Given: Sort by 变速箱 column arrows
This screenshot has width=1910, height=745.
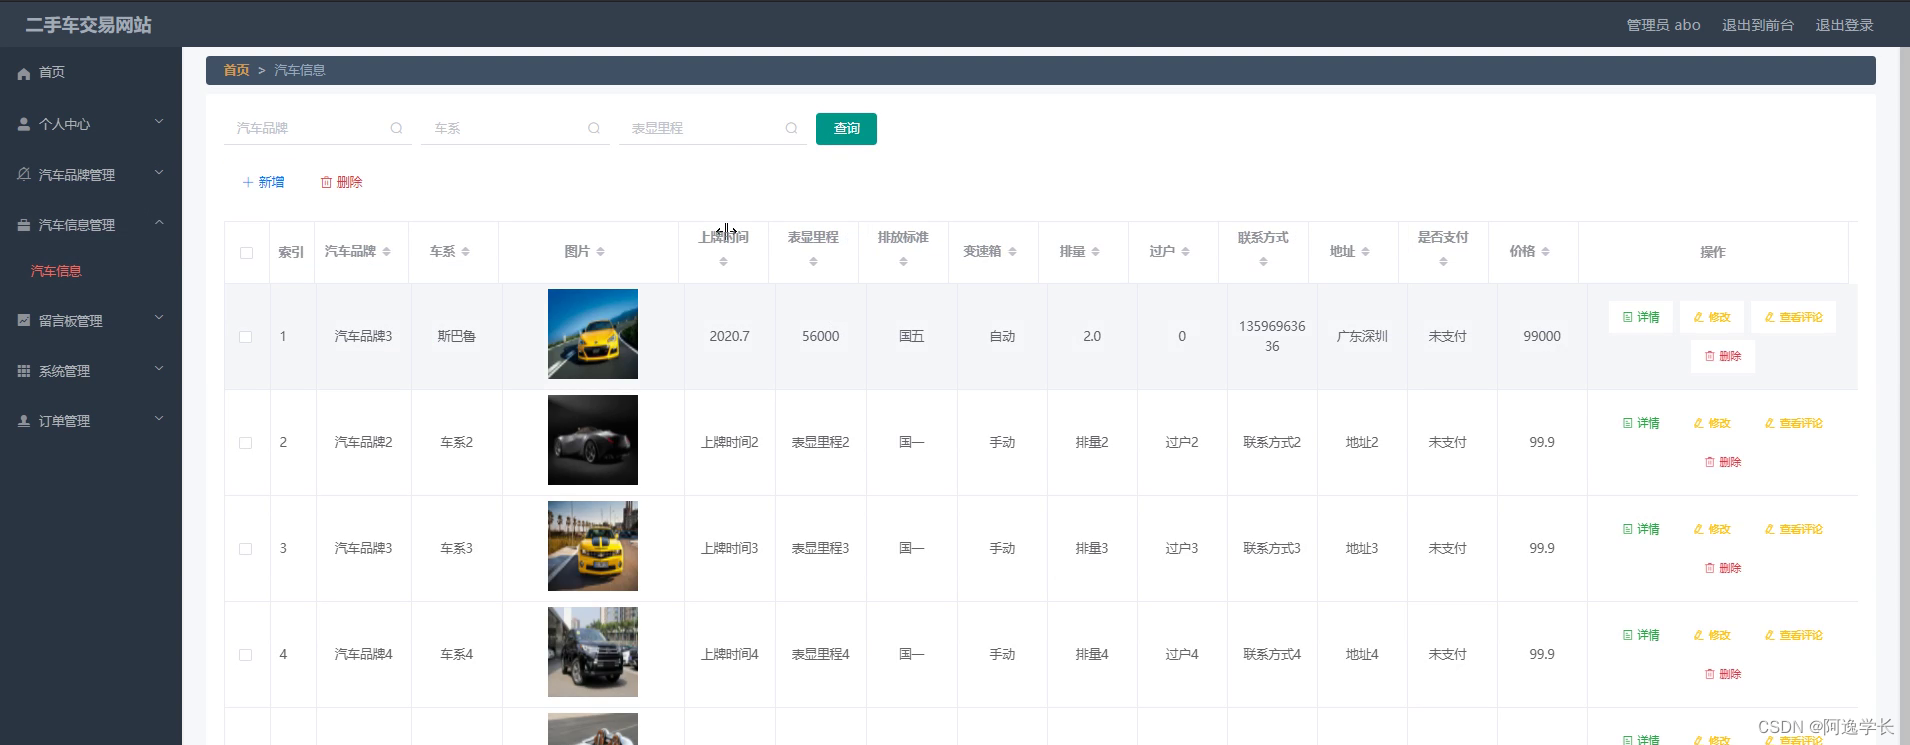Looking at the screenshot, I should pyautogui.click(x=1012, y=252).
